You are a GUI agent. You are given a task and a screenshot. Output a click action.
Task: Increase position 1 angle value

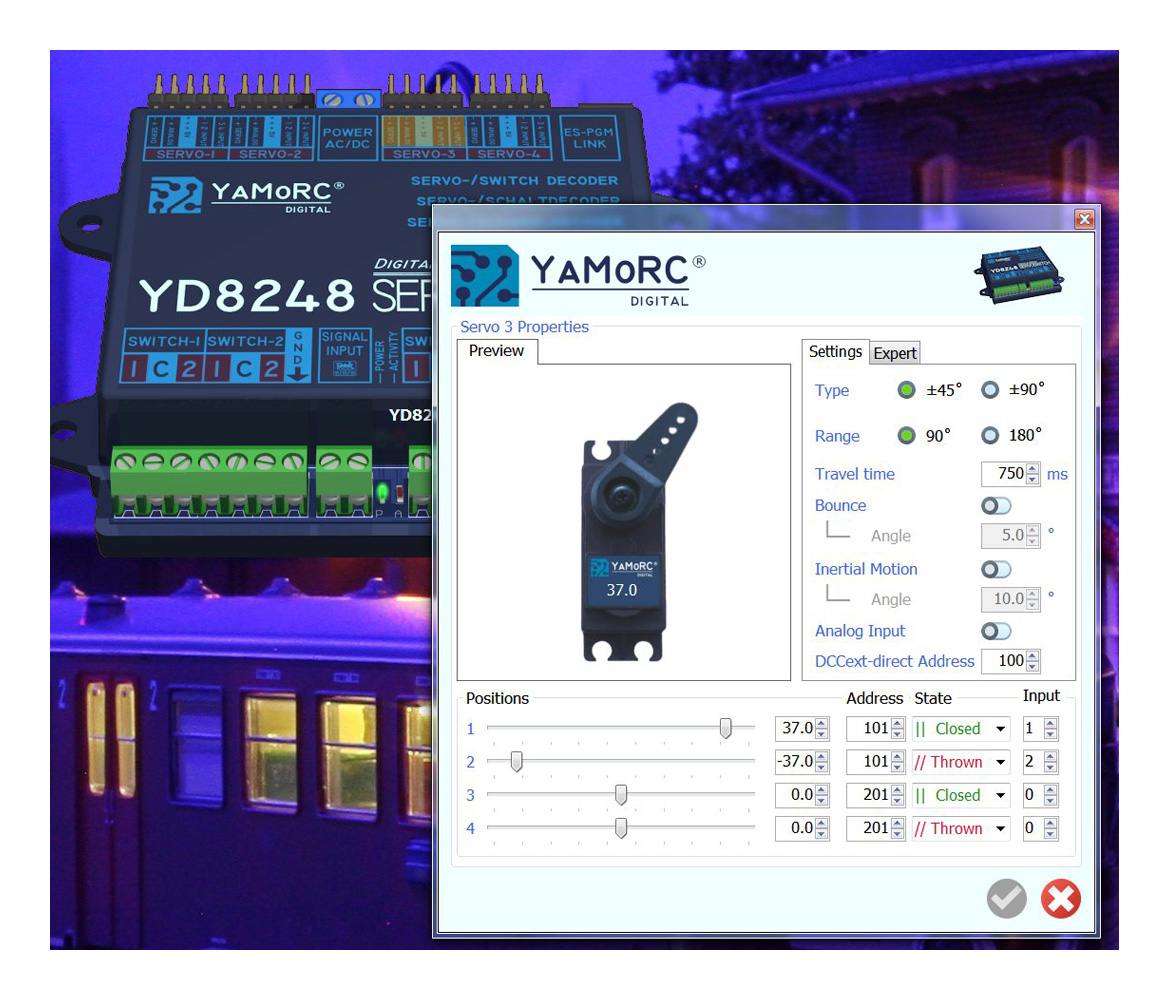(822, 723)
